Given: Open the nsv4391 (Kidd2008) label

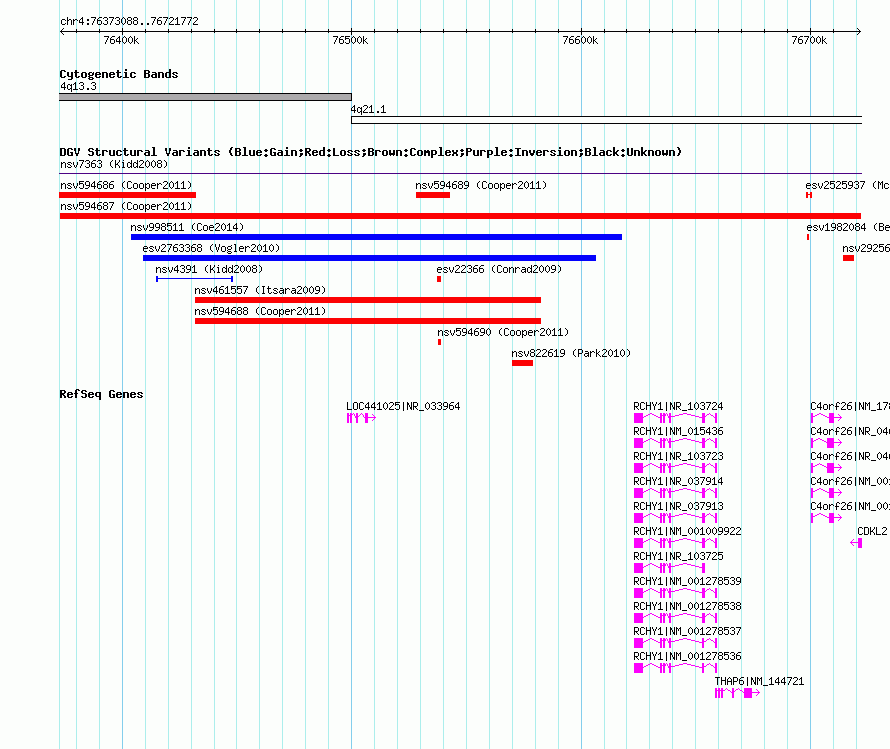Looking at the screenshot, I should pyautogui.click(x=209, y=269).
